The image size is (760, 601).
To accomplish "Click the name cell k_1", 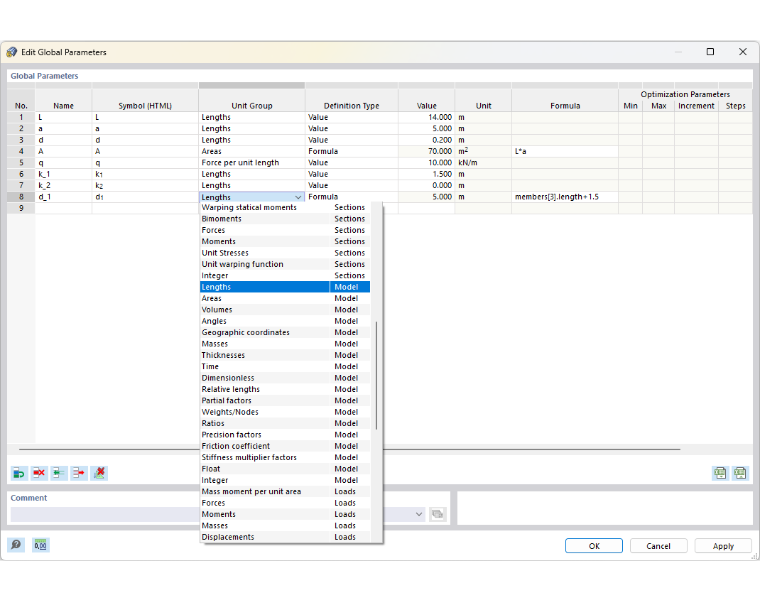I will pyautogui.click(x=63, y=174).
